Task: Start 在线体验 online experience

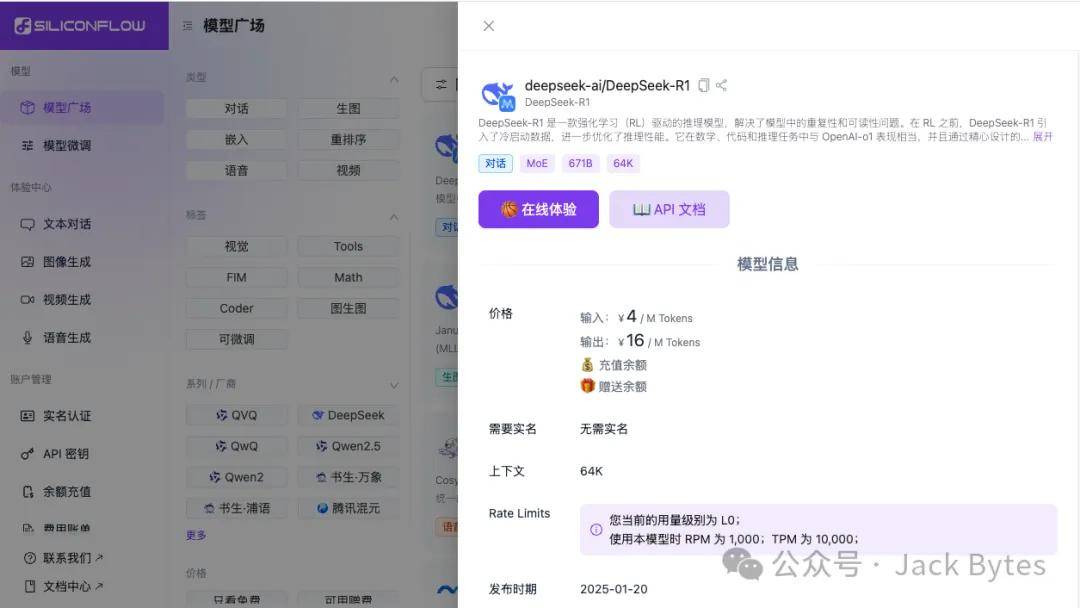Action: [539, 209]
